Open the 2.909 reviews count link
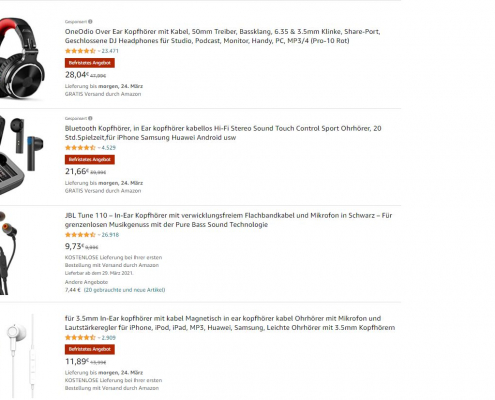Image resolution: width=495 pixels, height=400 pixels. (x=109, y=338)
